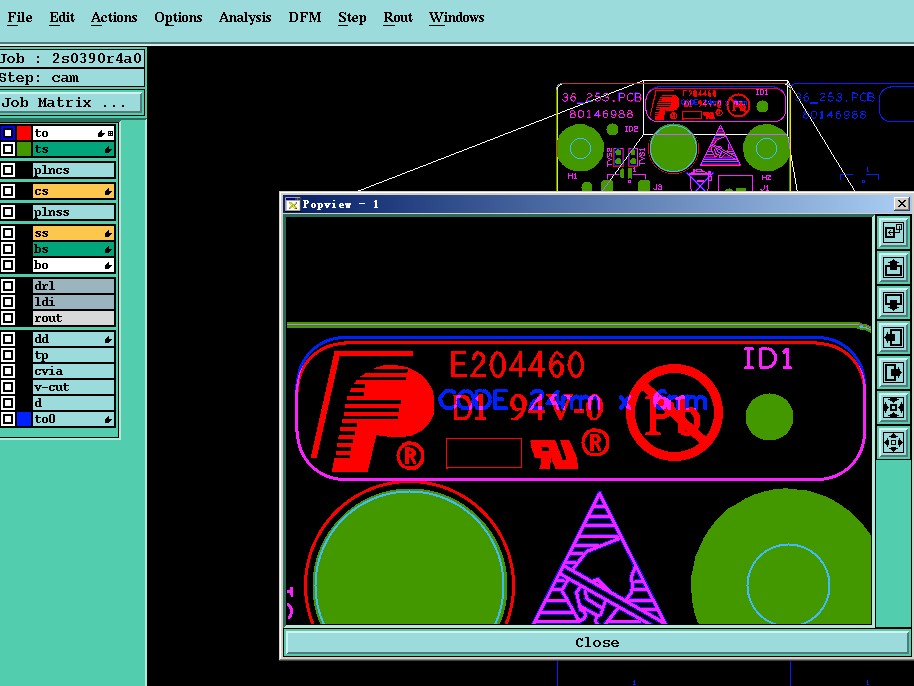Click the Job : 2s0390r4a0 field

click(x=72, y=58)
